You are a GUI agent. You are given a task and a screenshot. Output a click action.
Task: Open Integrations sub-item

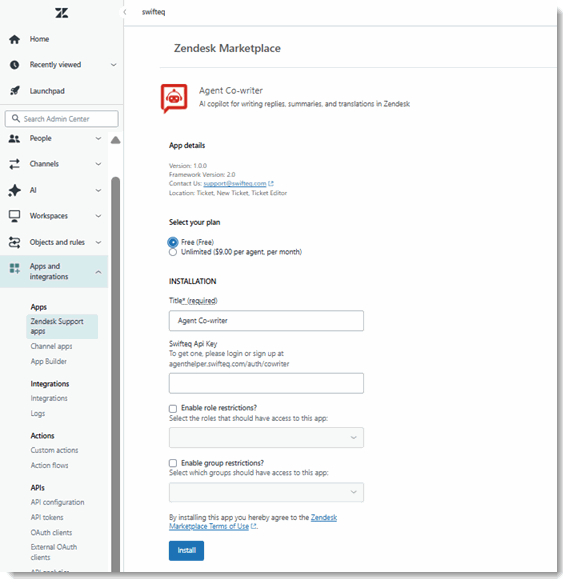pyautogui.click(x=49, y=398)
